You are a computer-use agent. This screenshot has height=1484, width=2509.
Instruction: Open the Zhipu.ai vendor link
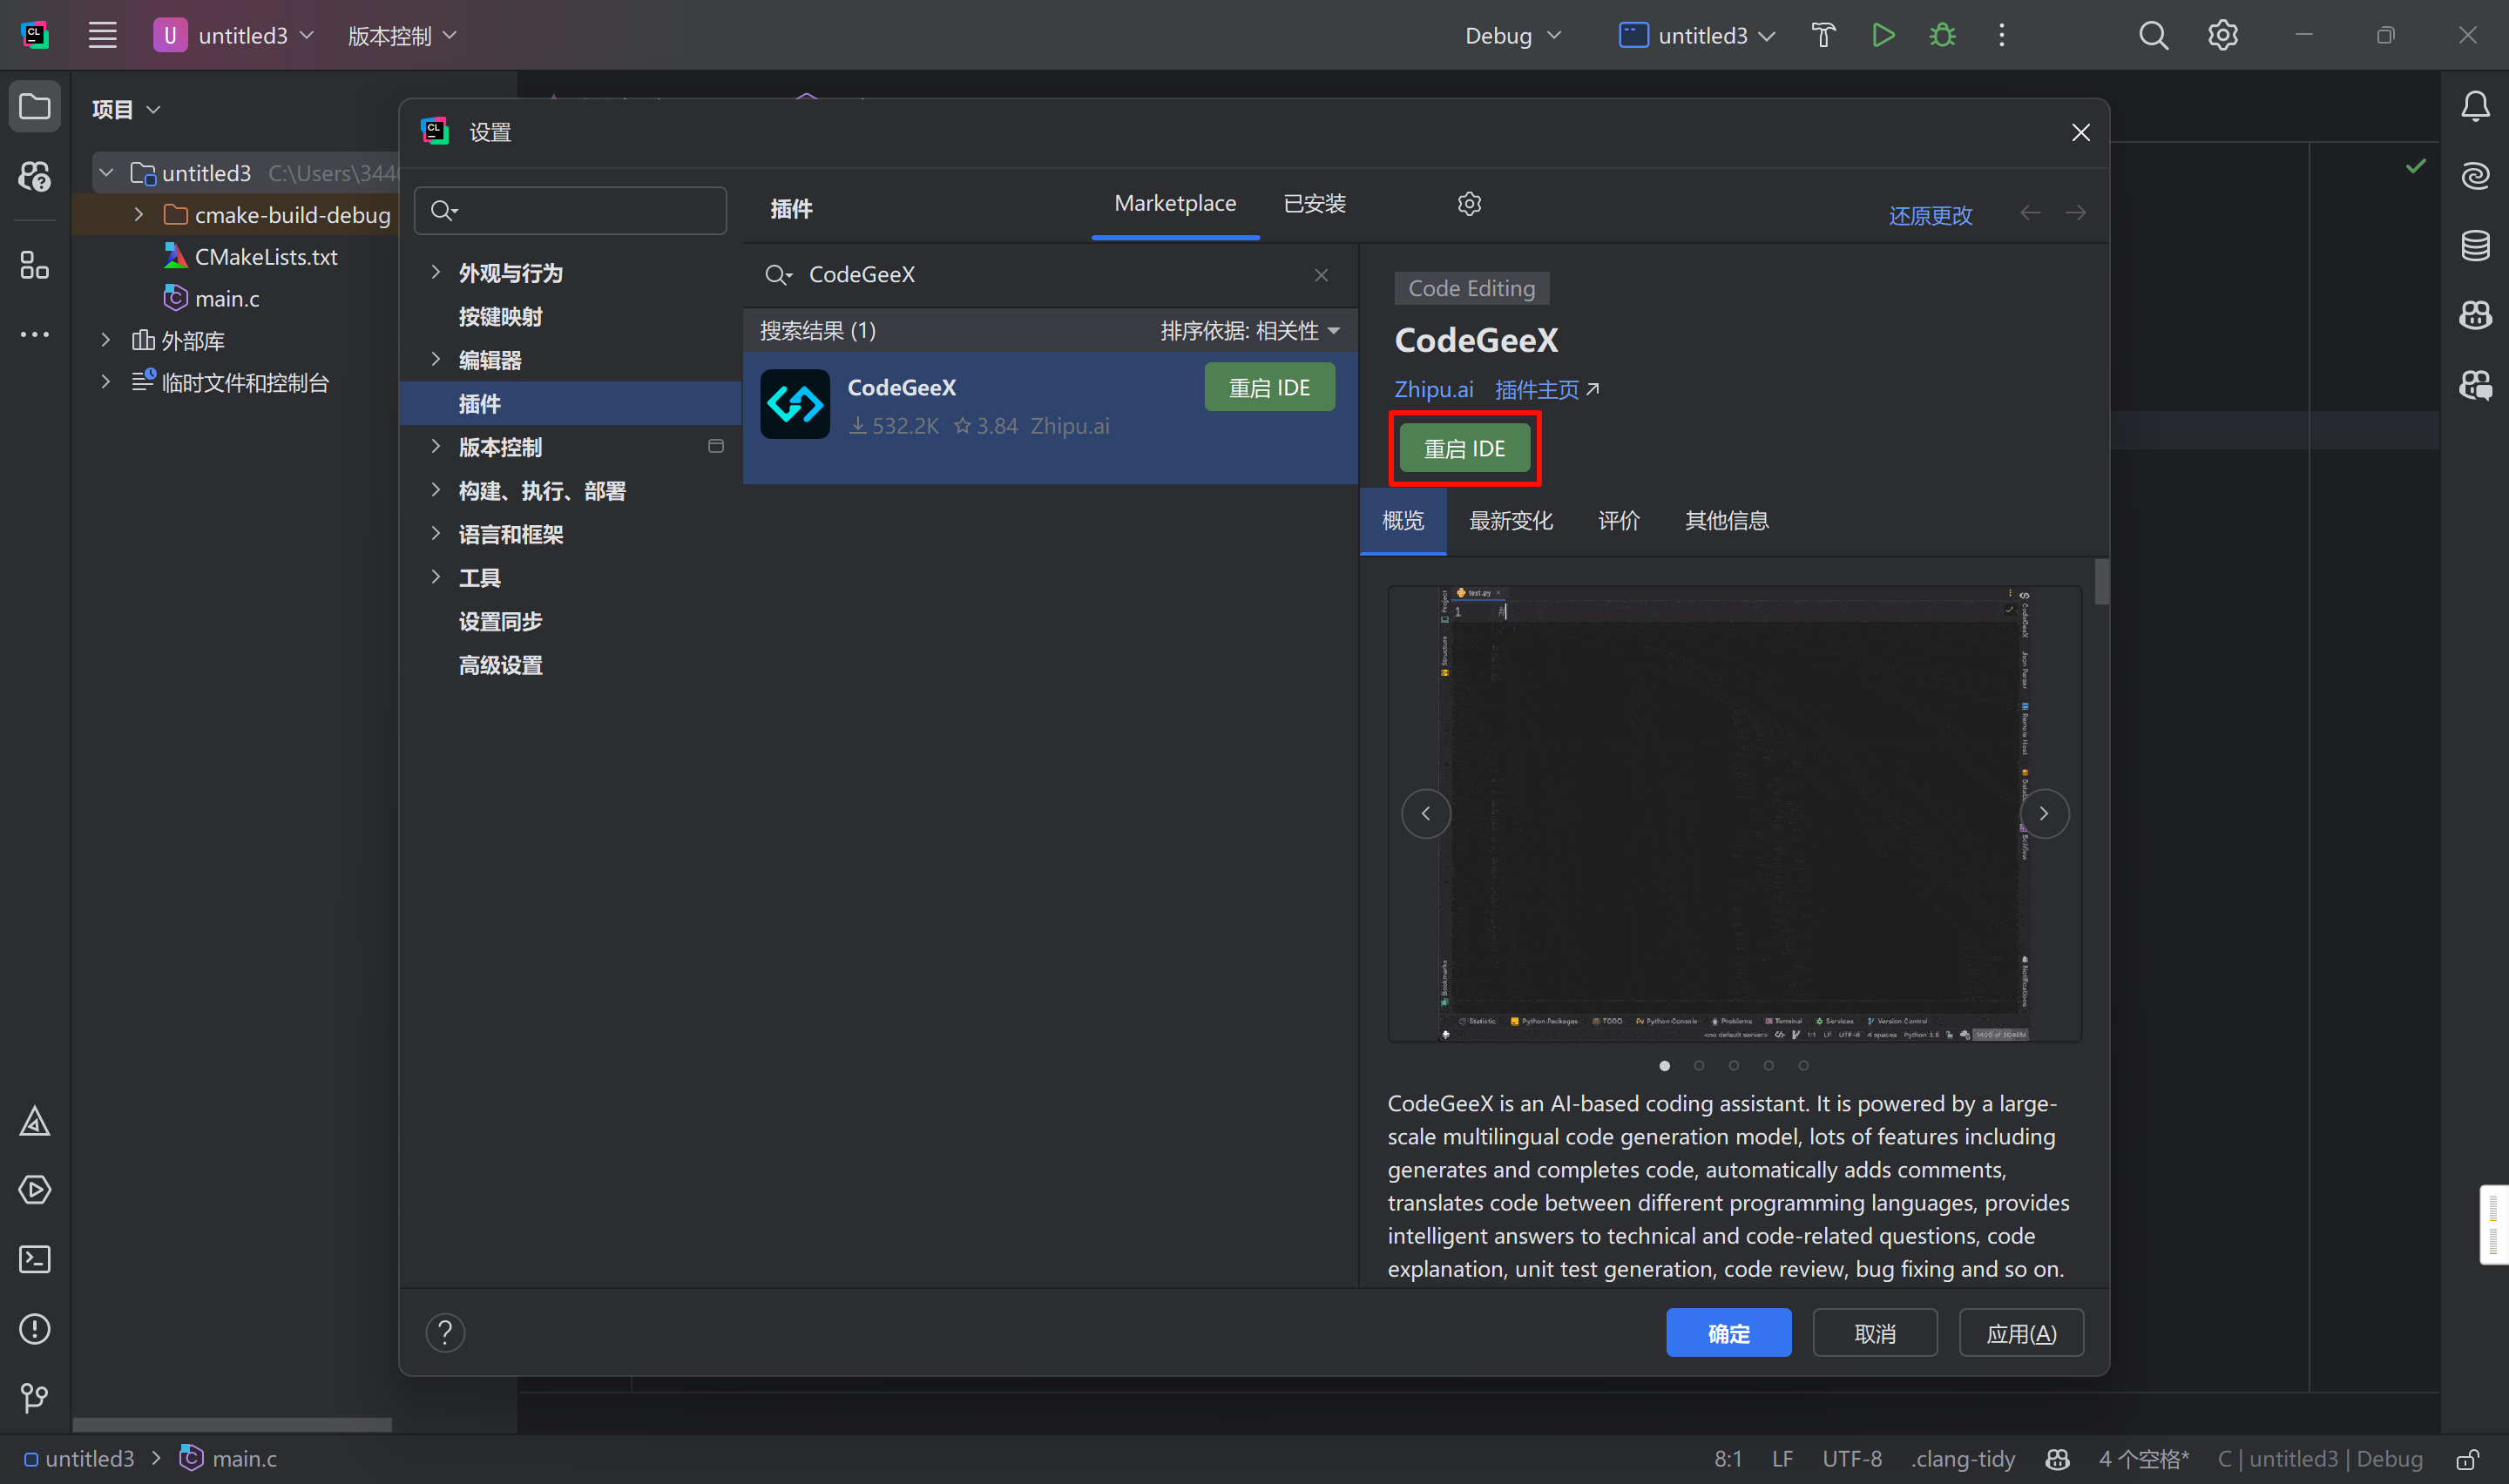(1433, 389)
